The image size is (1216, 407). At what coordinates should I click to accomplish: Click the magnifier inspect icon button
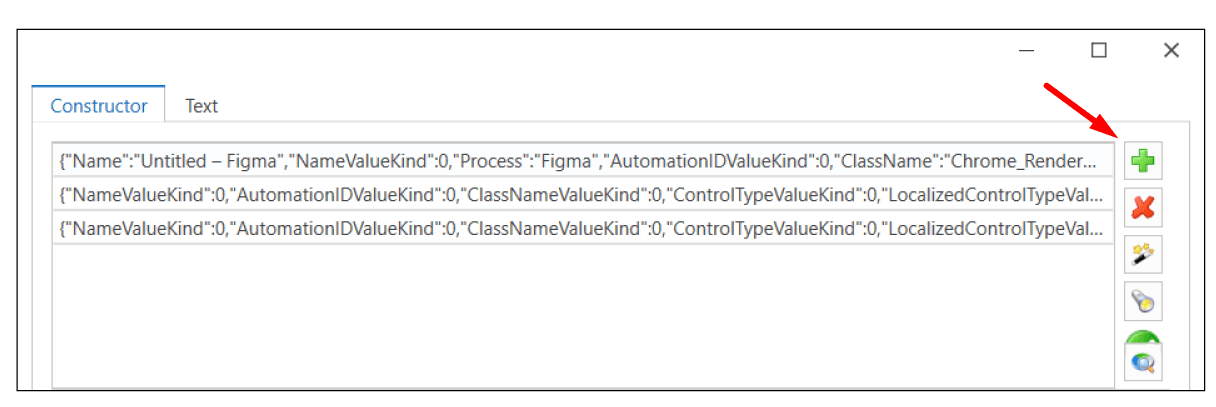(1143, 362)
